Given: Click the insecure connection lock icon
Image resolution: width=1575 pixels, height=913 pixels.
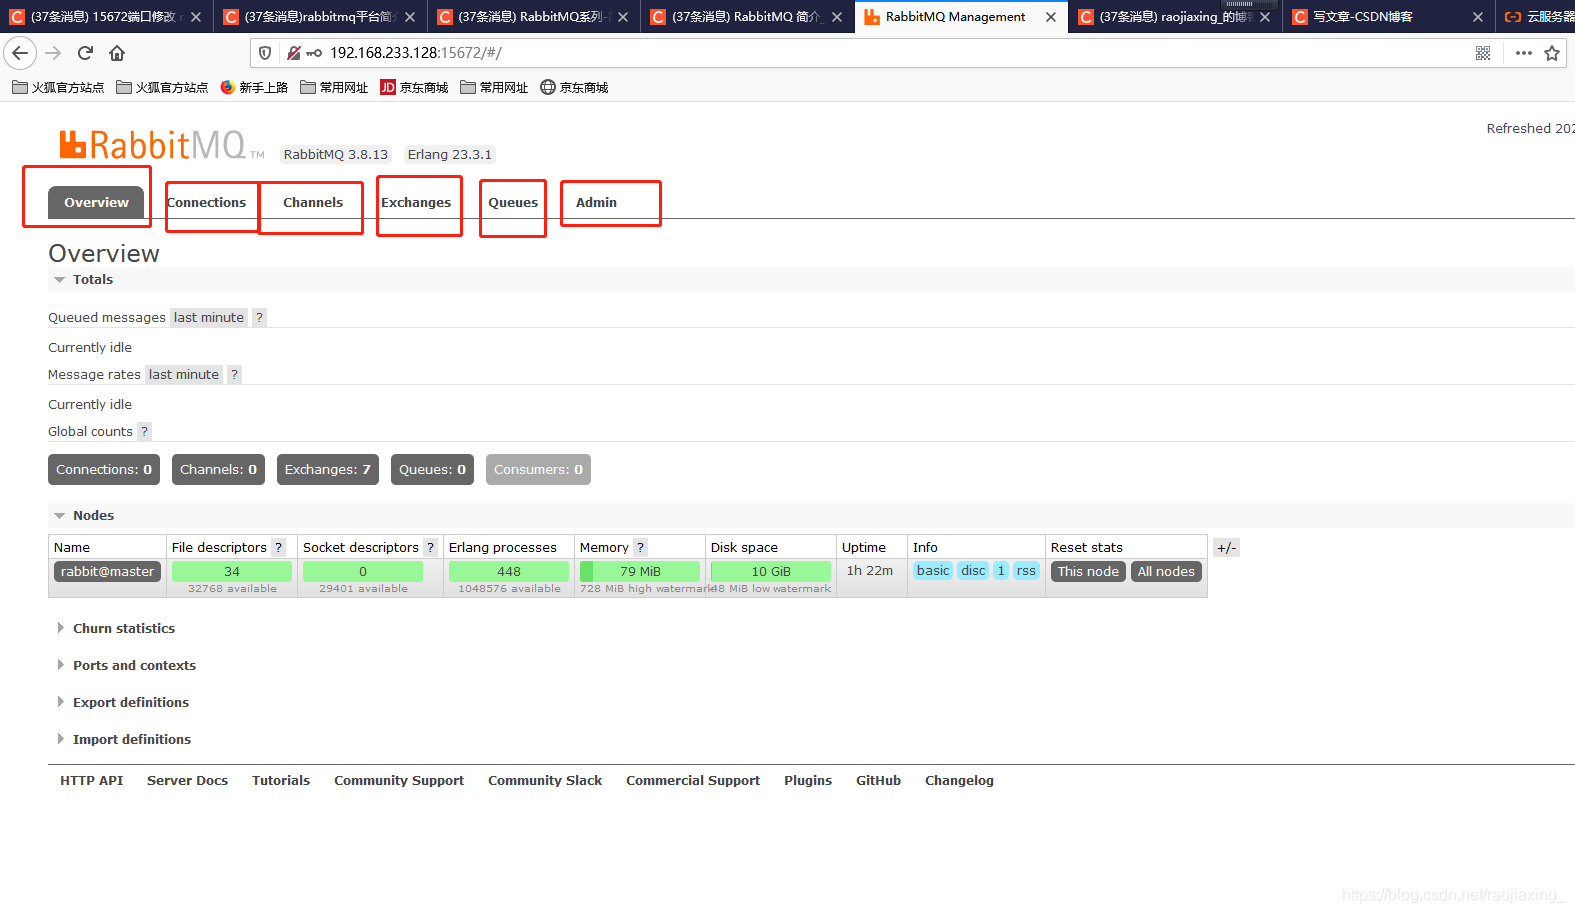Looking at the screenshot, I should pos(294,53).
